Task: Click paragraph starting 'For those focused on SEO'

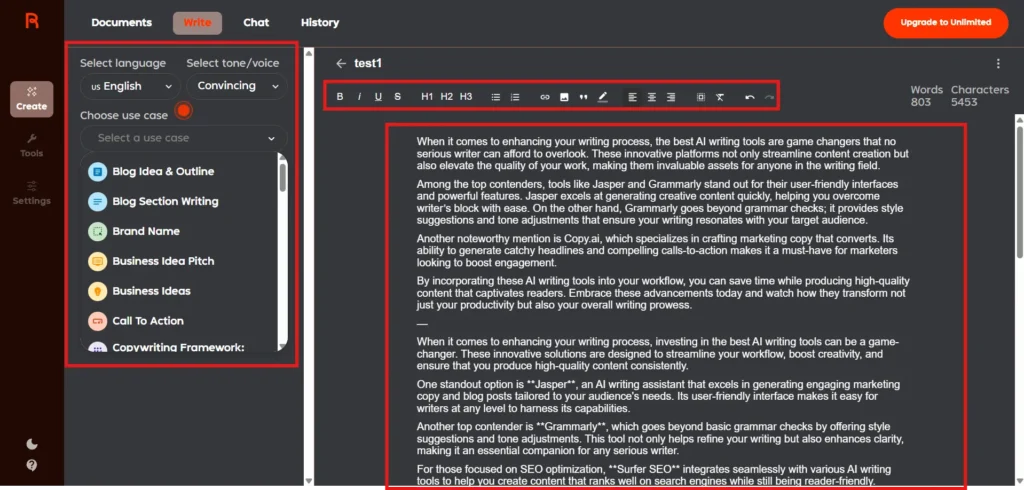Action: click(x=654, y=475)
